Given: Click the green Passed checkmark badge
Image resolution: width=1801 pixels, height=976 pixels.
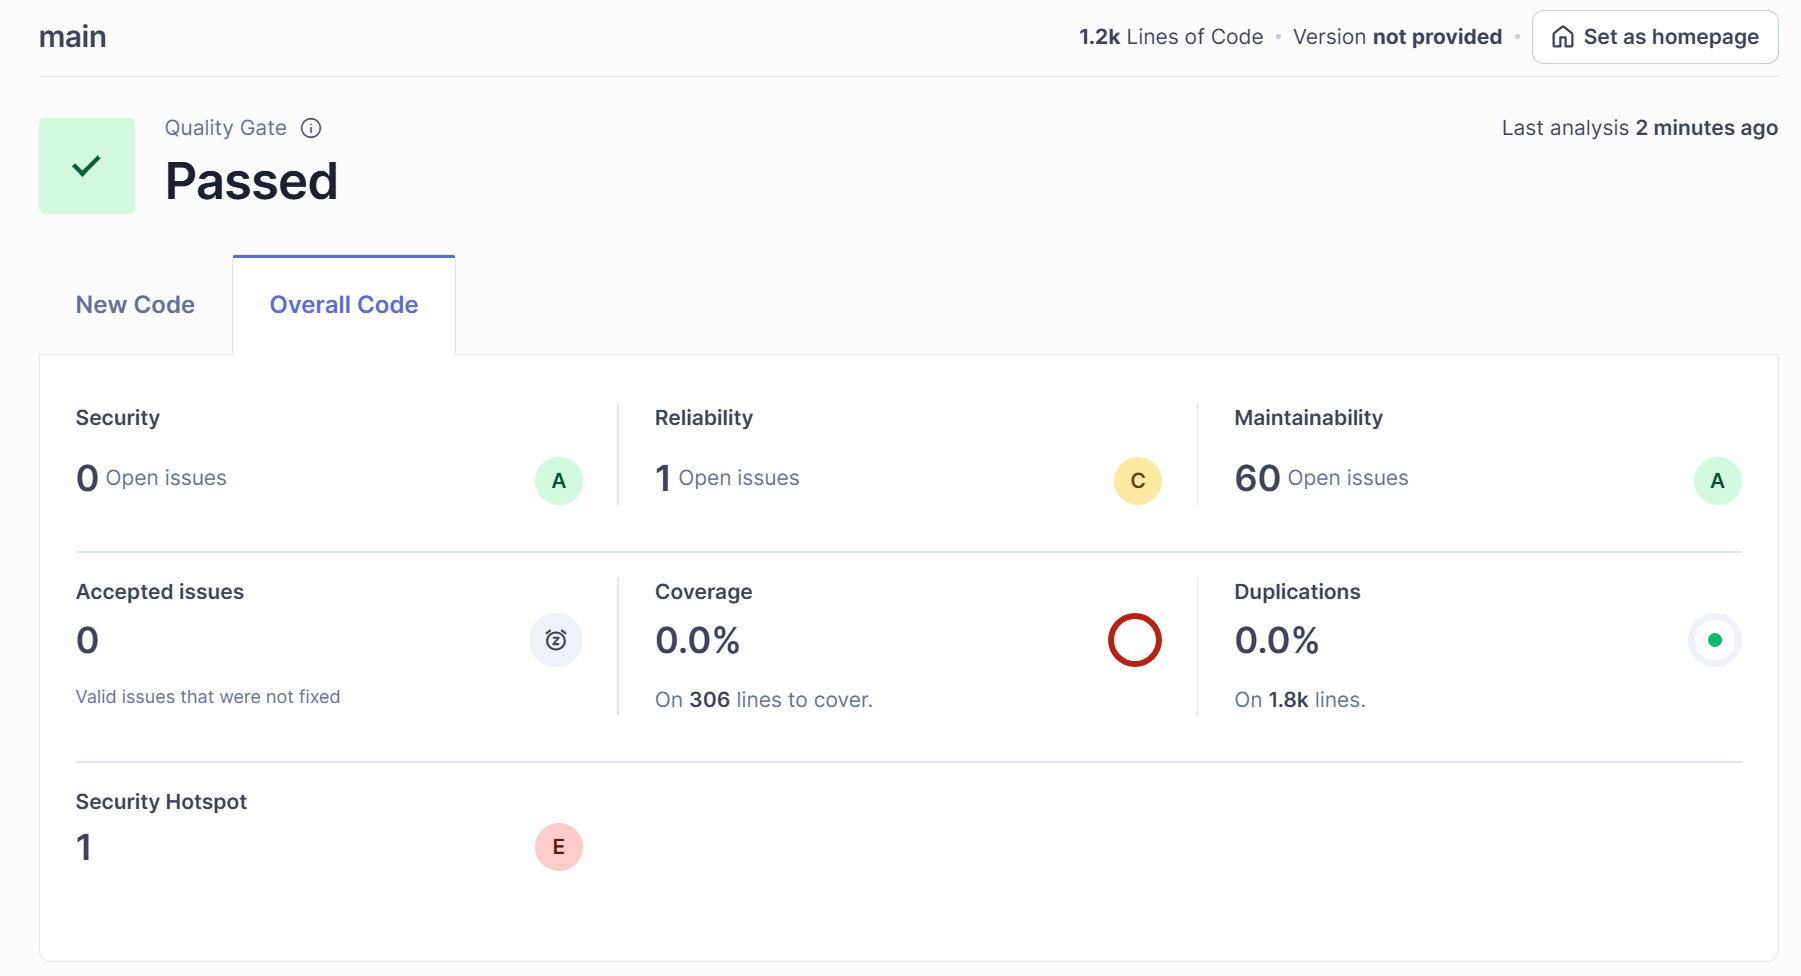Looking at the screenshot, I should pyautogui.click(x=87, y=166).
